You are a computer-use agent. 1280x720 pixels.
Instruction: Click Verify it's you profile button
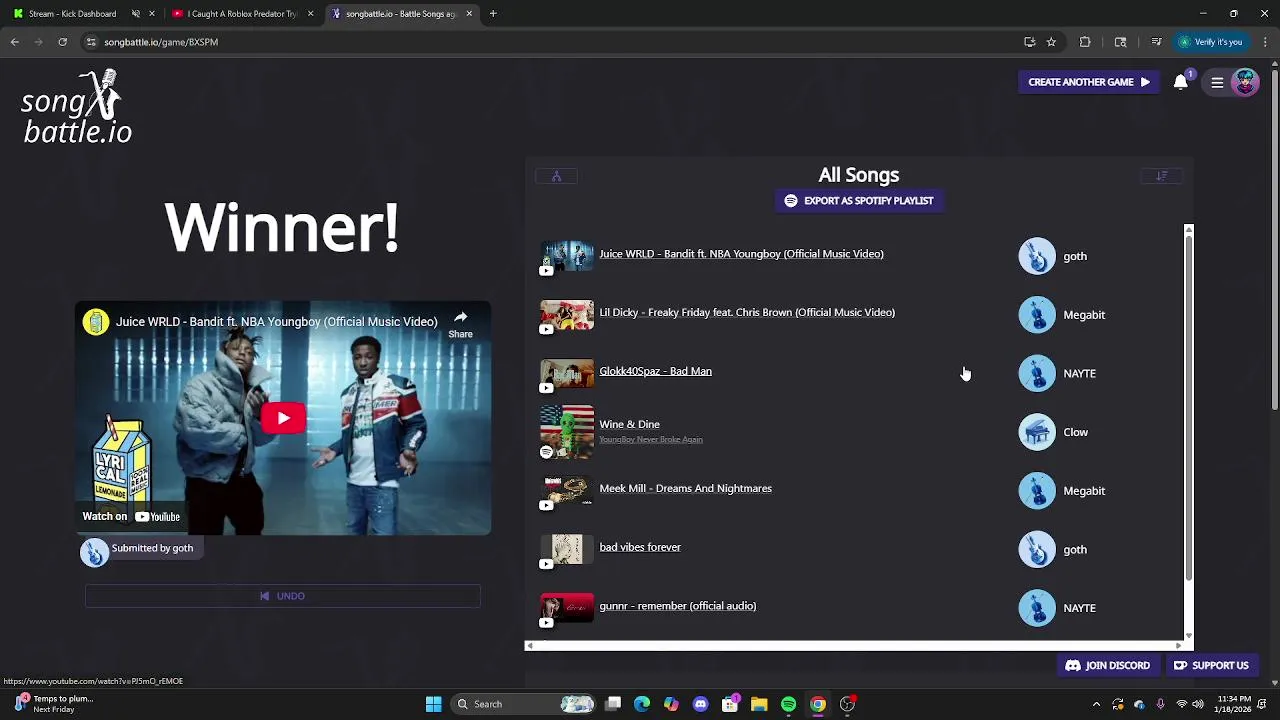(1210, 42)
